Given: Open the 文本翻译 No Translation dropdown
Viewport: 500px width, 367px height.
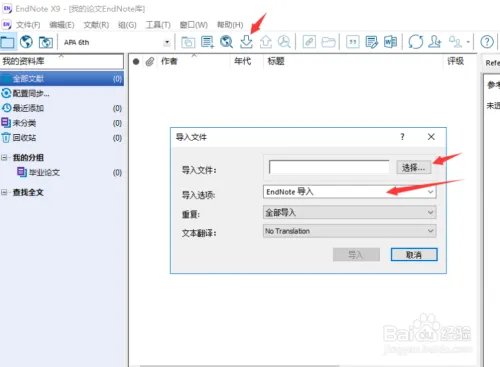Looking at the screenshot, I should [349, 231].
